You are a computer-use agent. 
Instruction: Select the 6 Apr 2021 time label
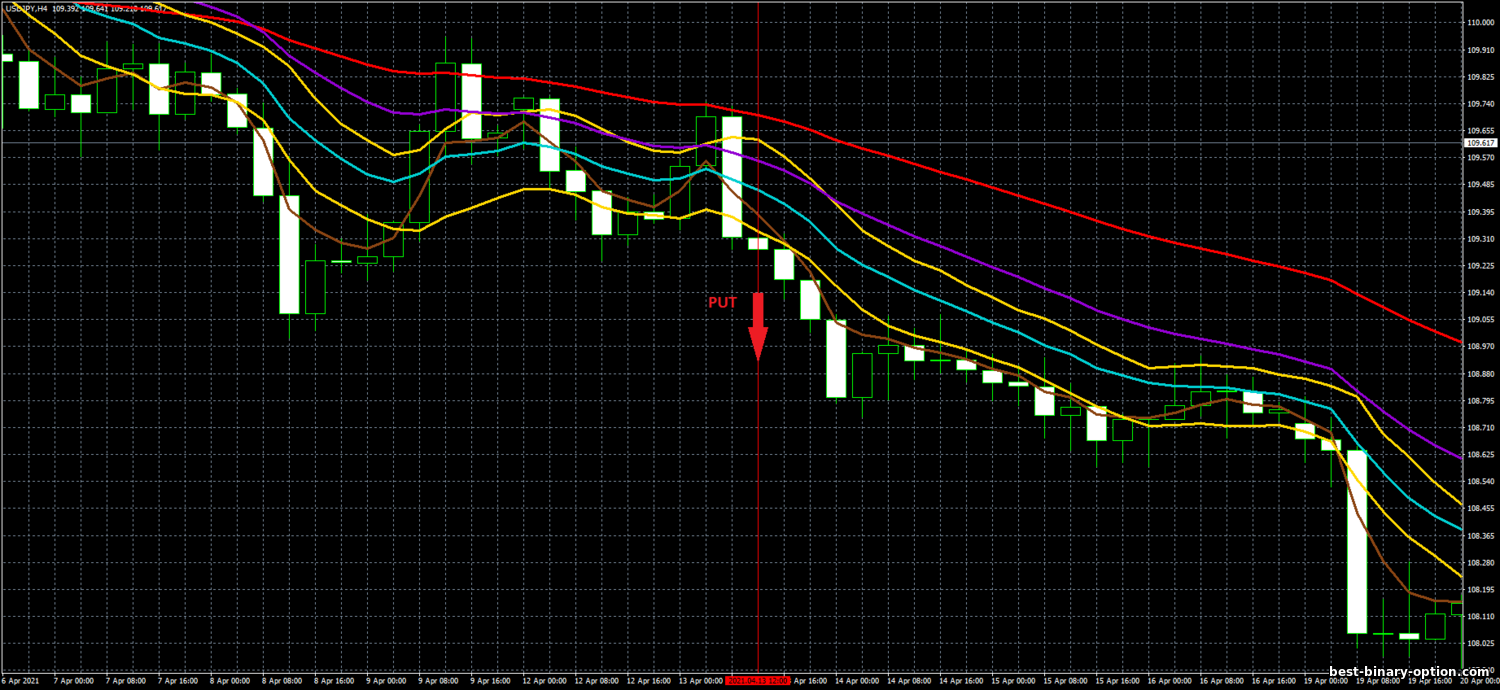tap(21, 681)
